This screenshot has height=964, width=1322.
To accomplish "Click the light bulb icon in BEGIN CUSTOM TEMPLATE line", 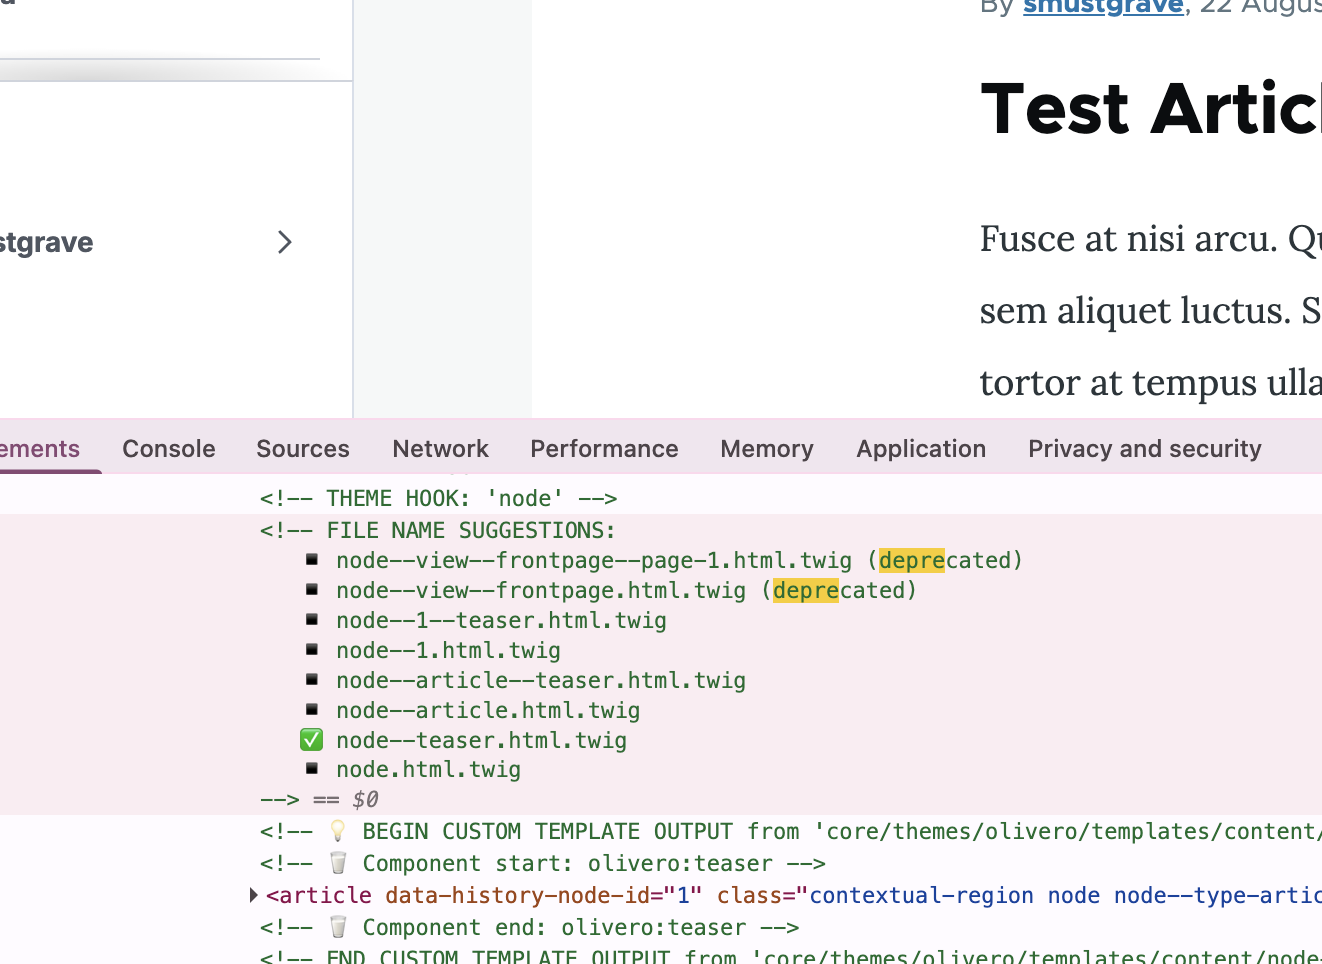I will tap(338, 832).
